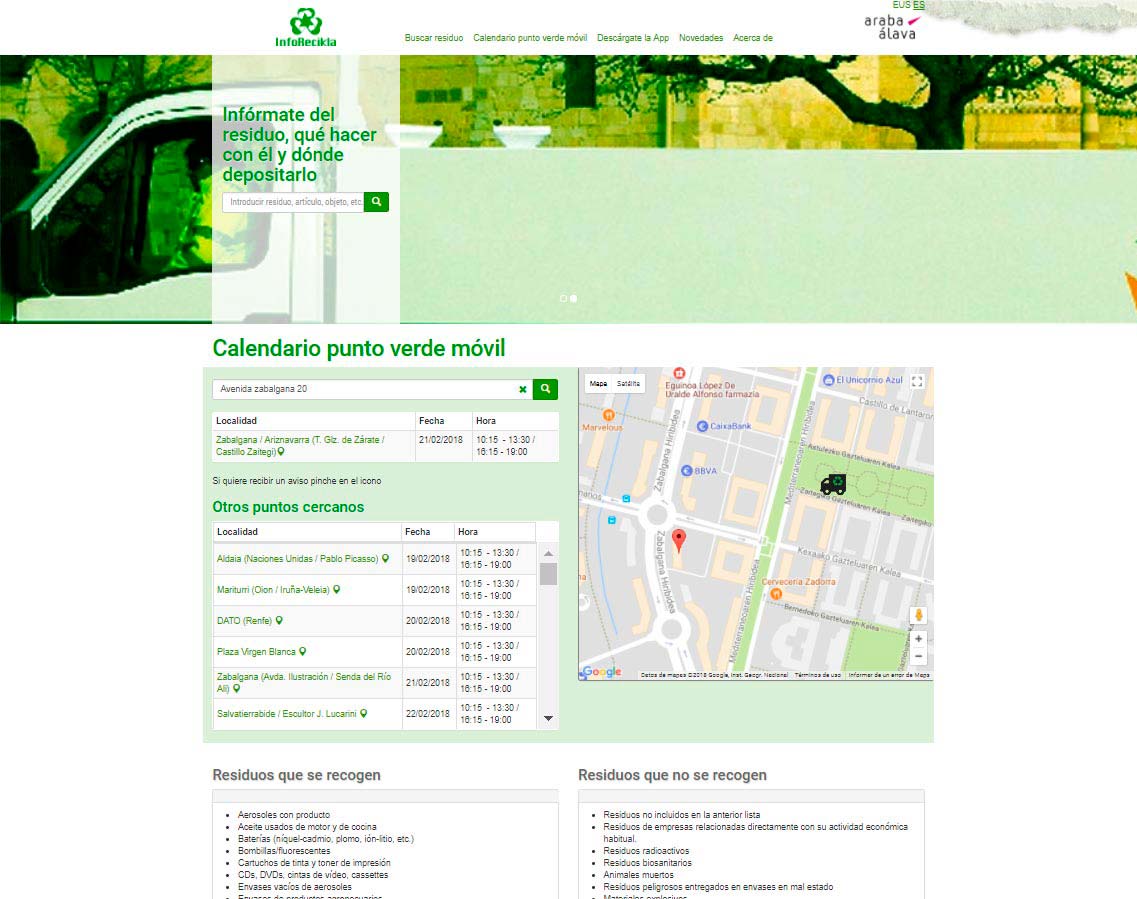Click Informar de un error de Maps
1137x899 pixels.
click(889, 675)
